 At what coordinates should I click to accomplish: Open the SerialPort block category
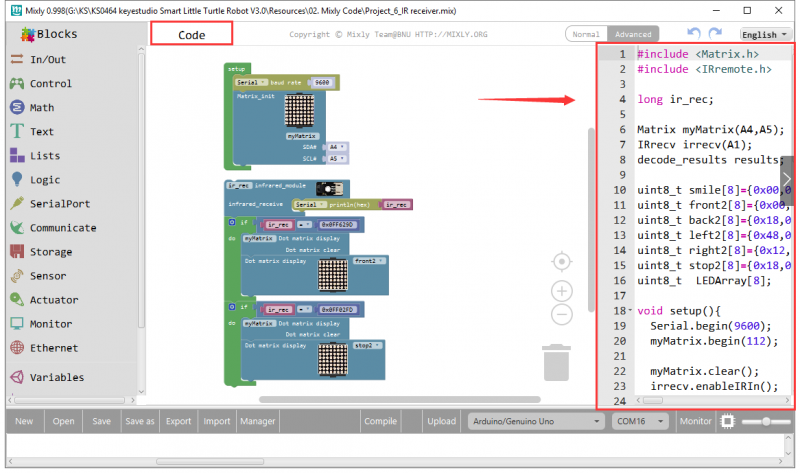(50, 203)
